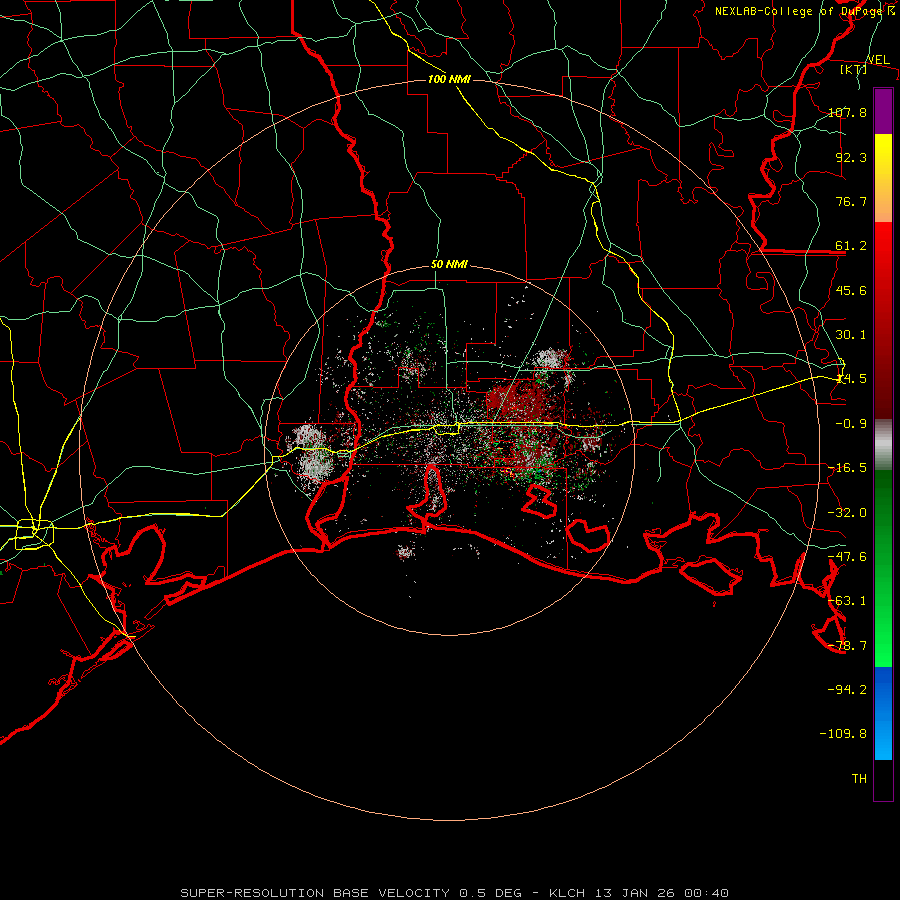
Task: Click the -0.9 value on the velocity scale
Action: 851,424
